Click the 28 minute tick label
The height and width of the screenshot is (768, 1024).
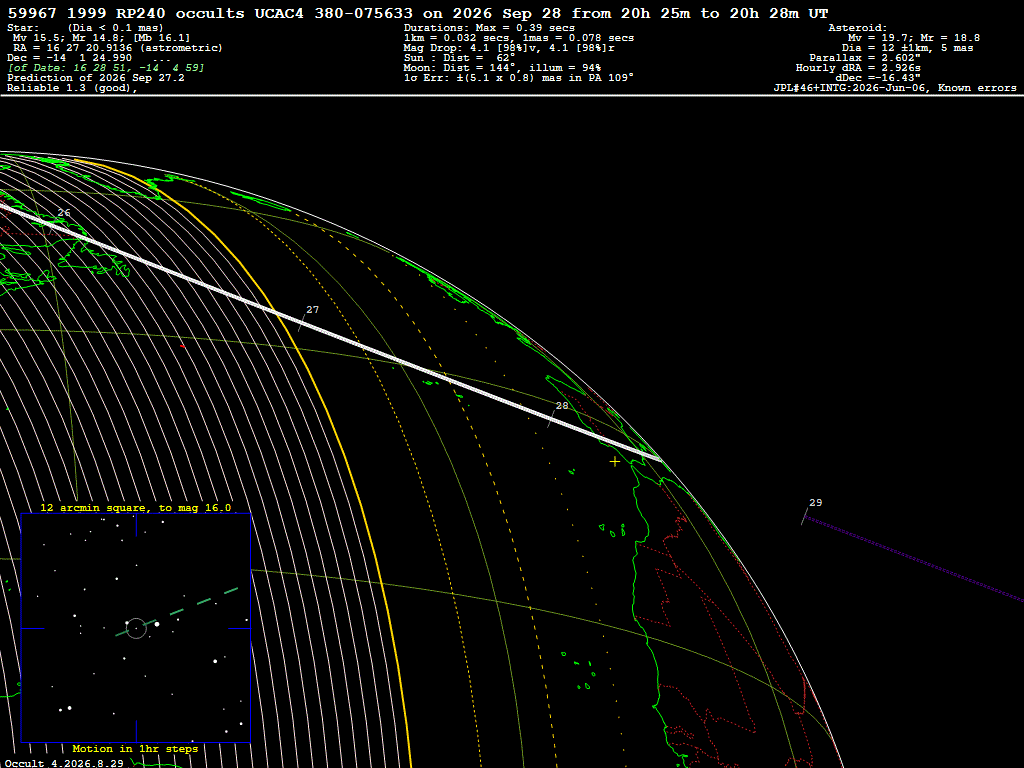(x=562, y=406)
